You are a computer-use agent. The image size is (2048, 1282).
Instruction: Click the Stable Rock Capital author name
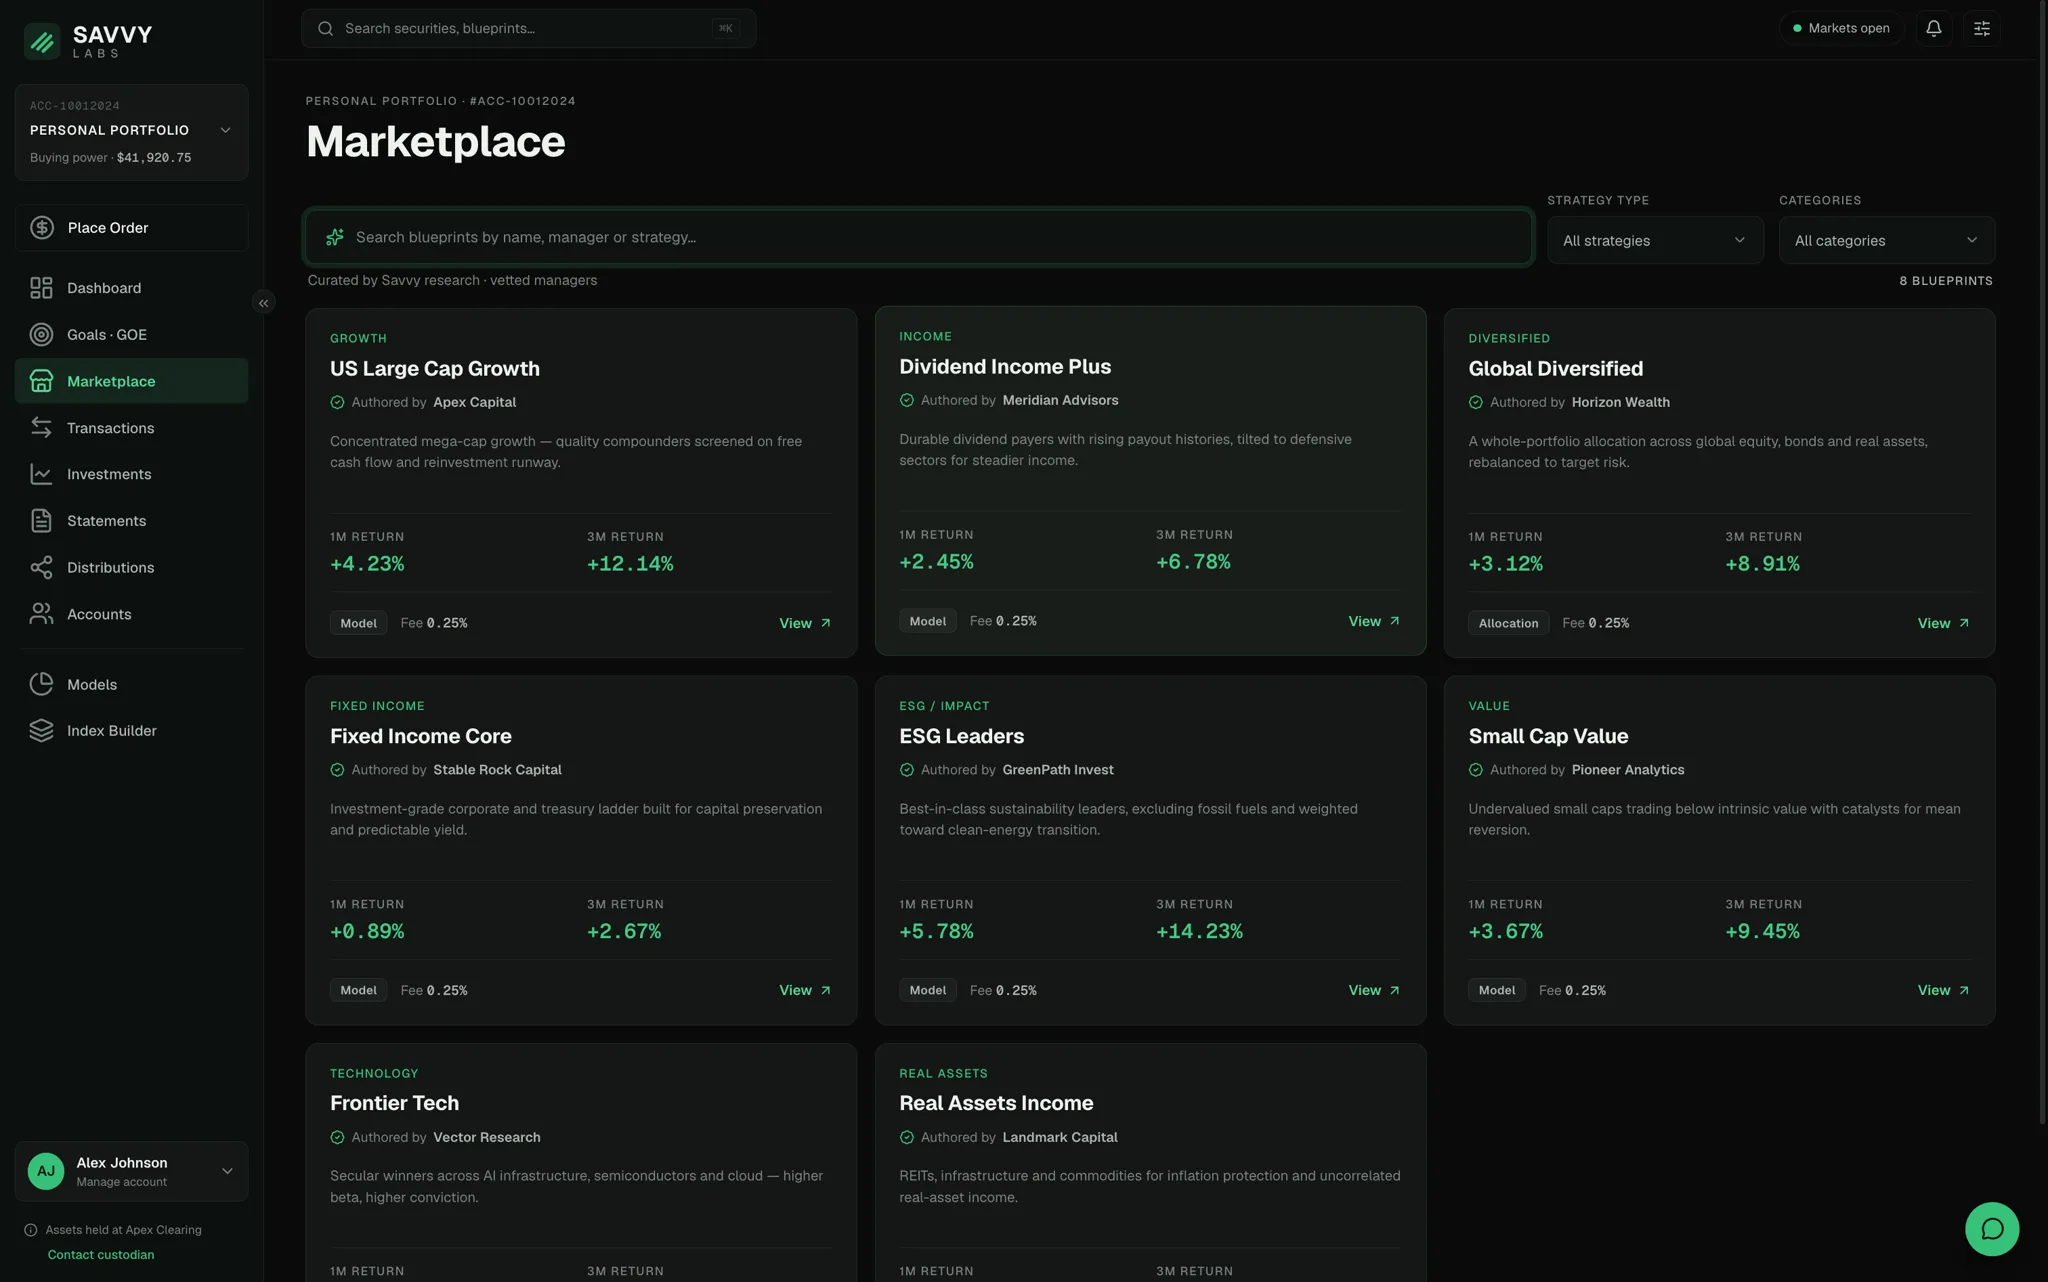(497, 770)
